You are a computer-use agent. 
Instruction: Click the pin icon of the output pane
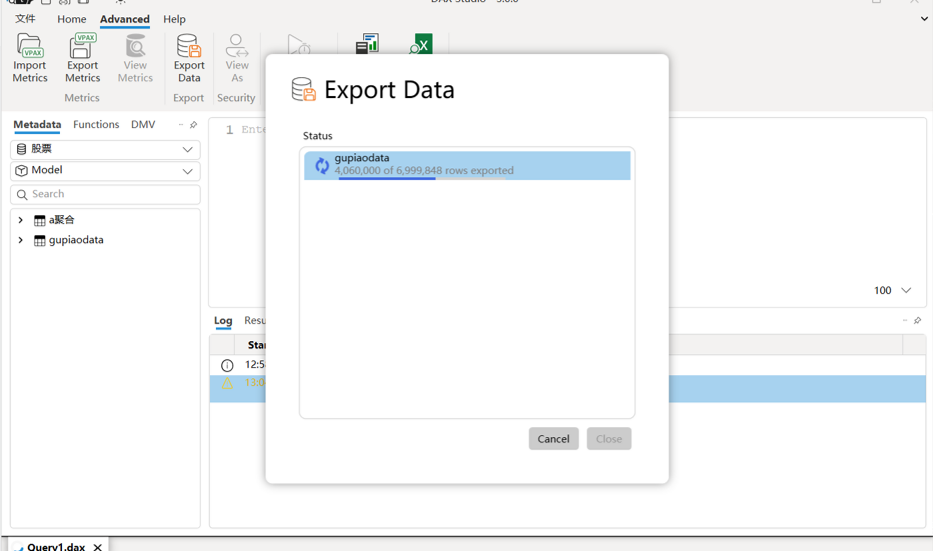point(918,321)
